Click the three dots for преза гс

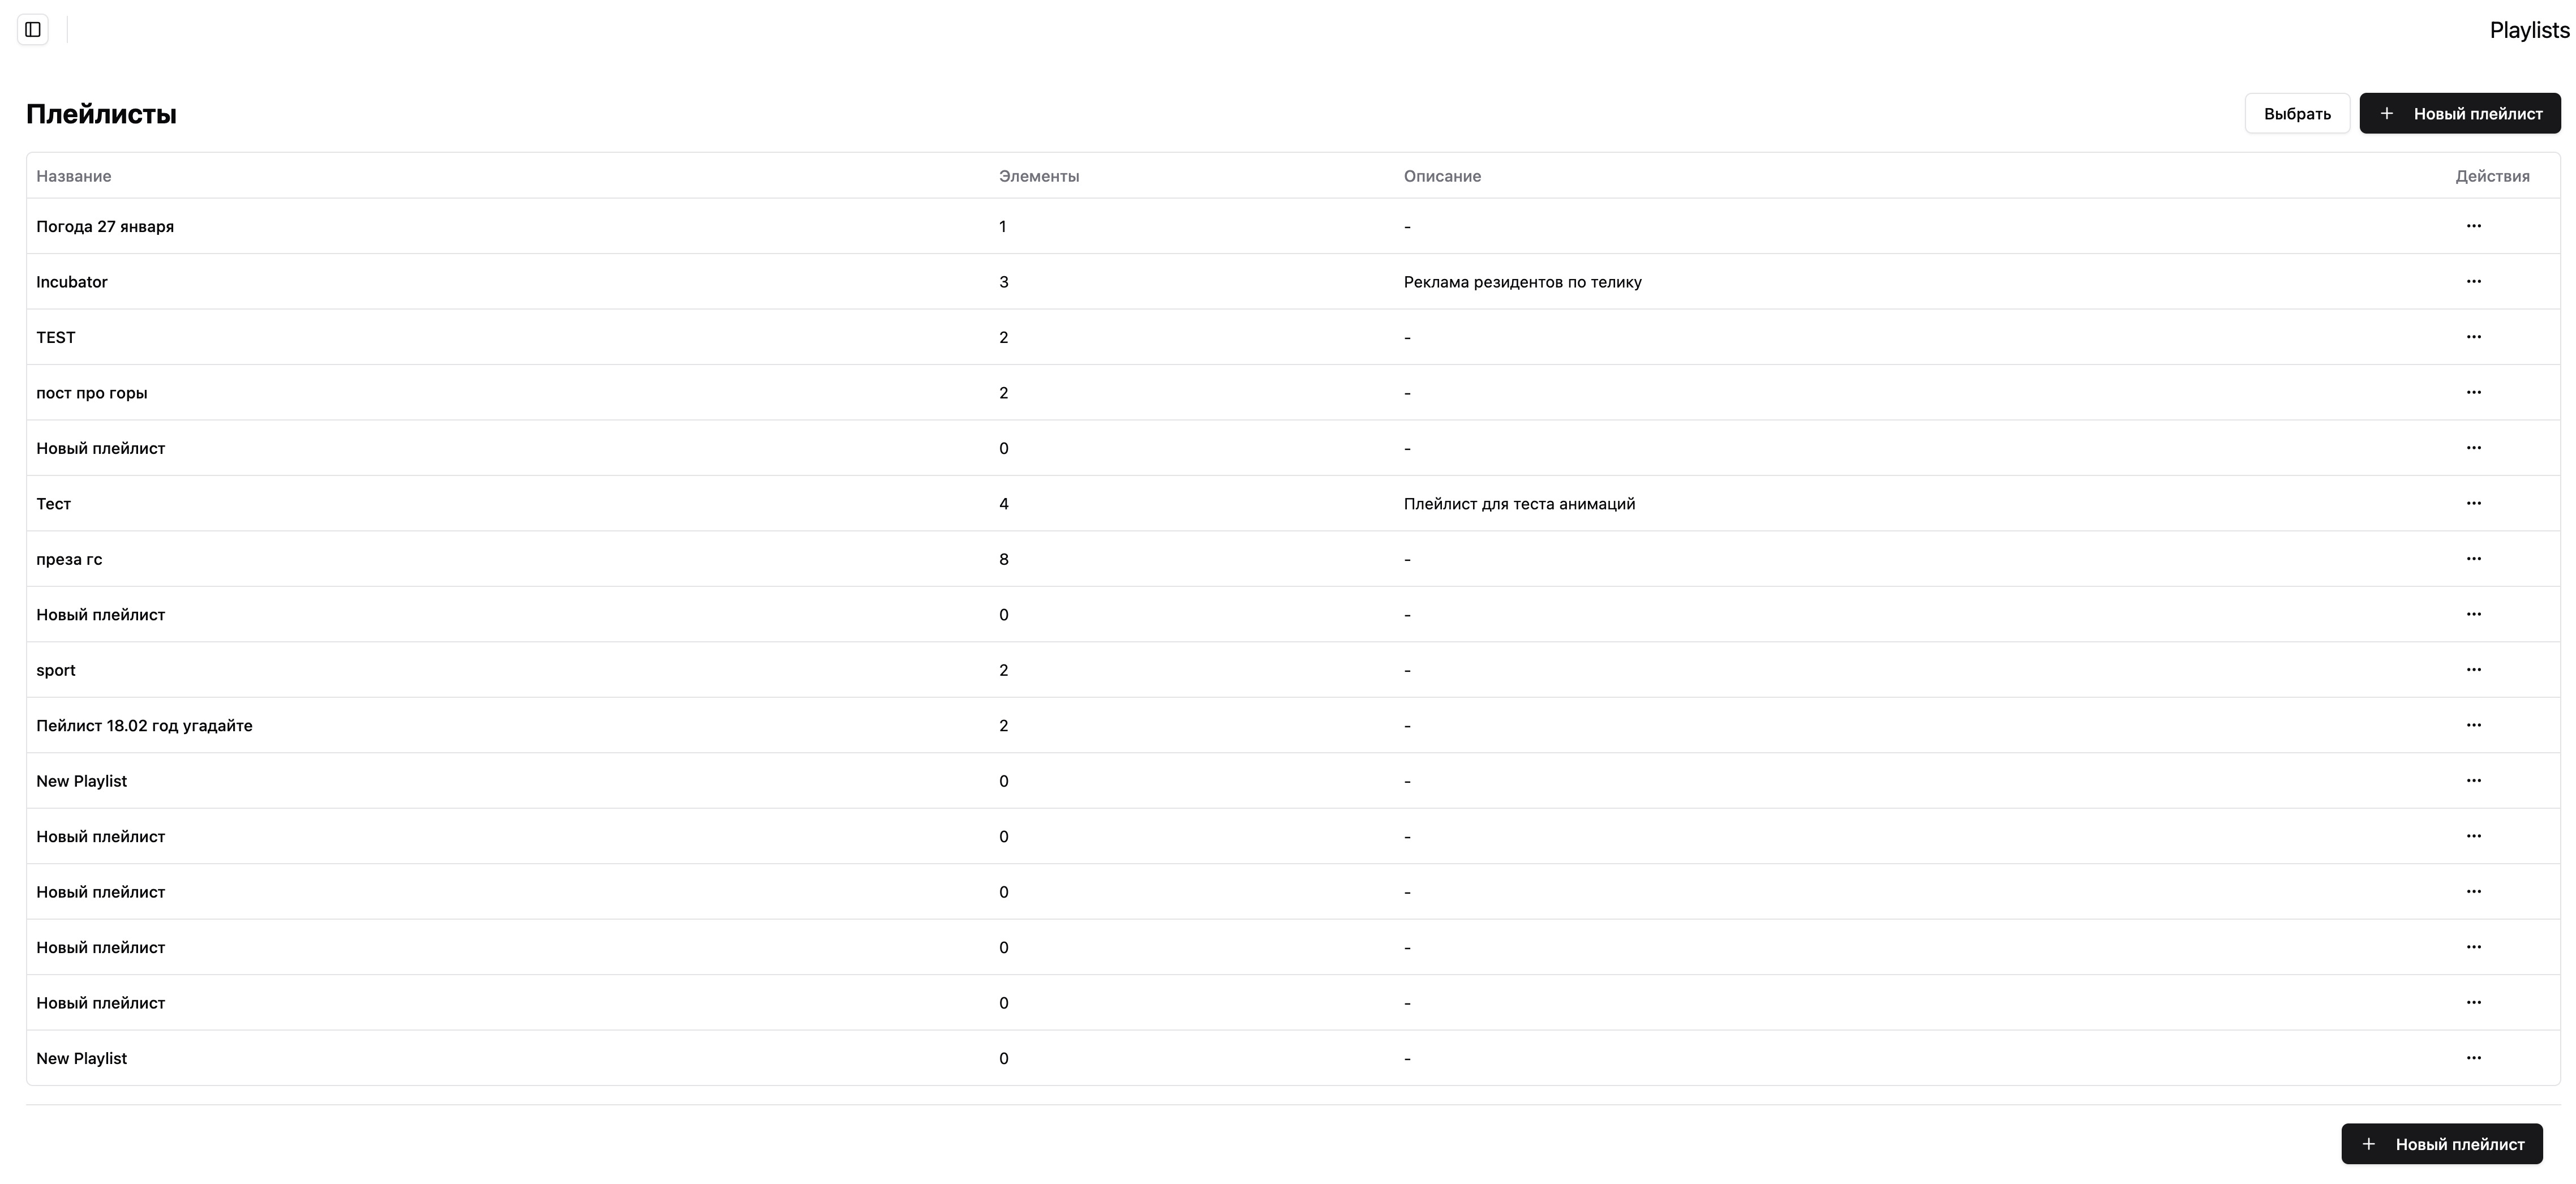point(2473,559)
